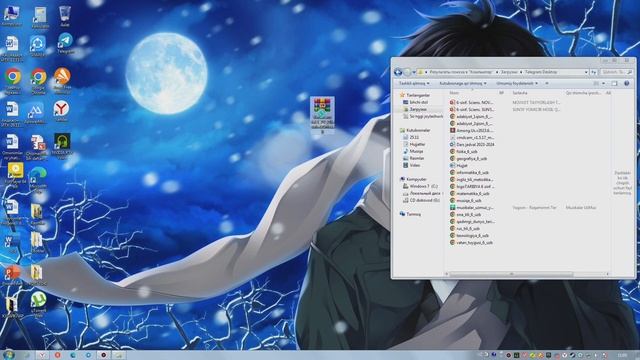This screenshot has width=640, height=360.
Task: Open Hujjatlar library in navigation pane
Action: click(x=414, y=144)
